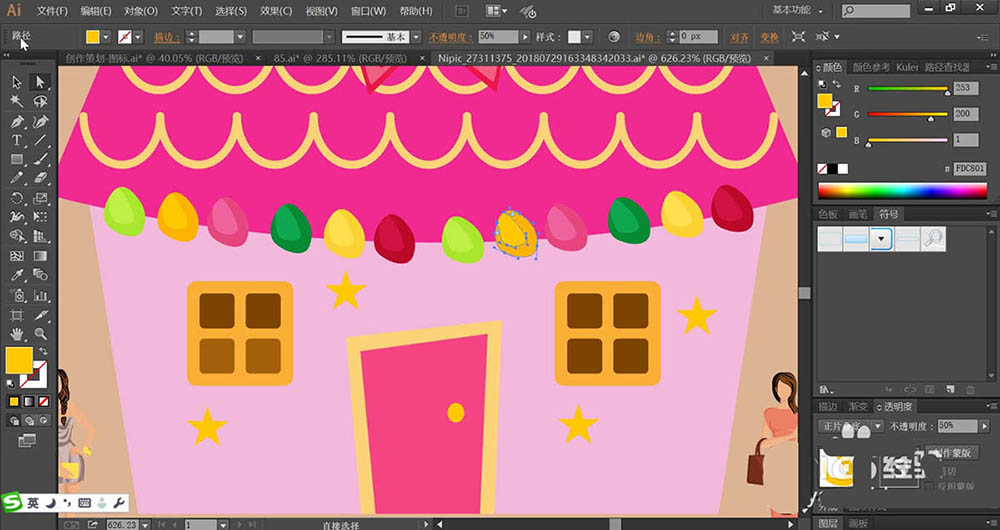Open the fill color dropdown in control bar
Viewport: 1000px width, 530px height.
pyautogui.click(x=107, y=37)
